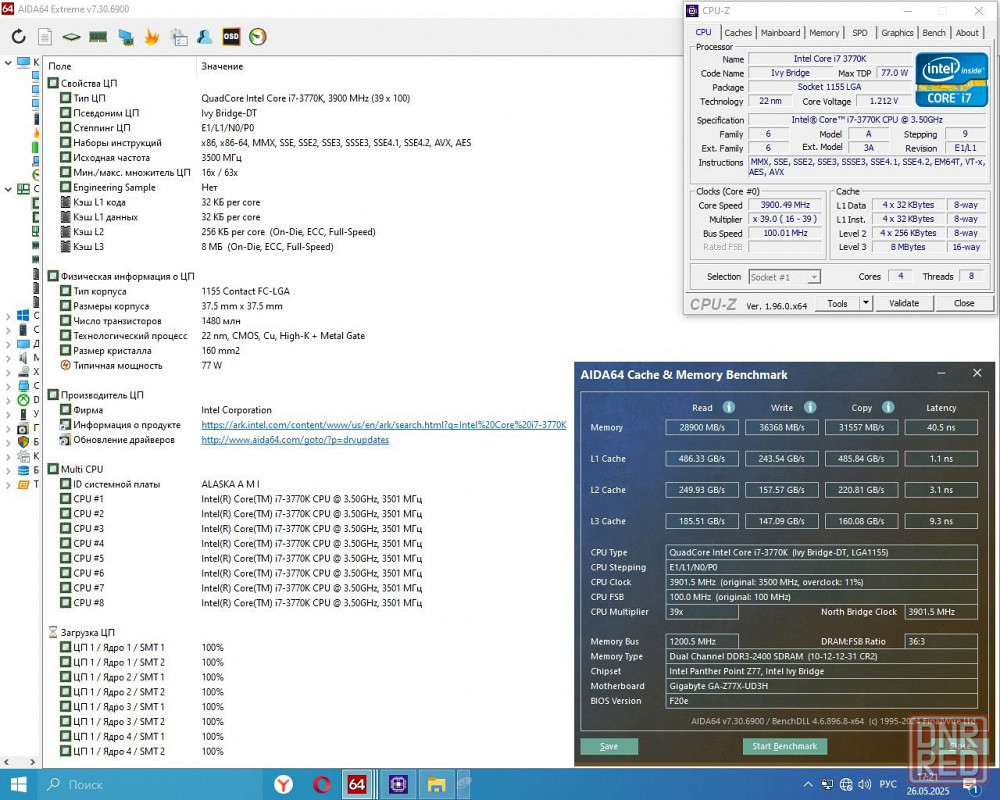Open Yandex Browser from the taskbar

pos(283,784)
